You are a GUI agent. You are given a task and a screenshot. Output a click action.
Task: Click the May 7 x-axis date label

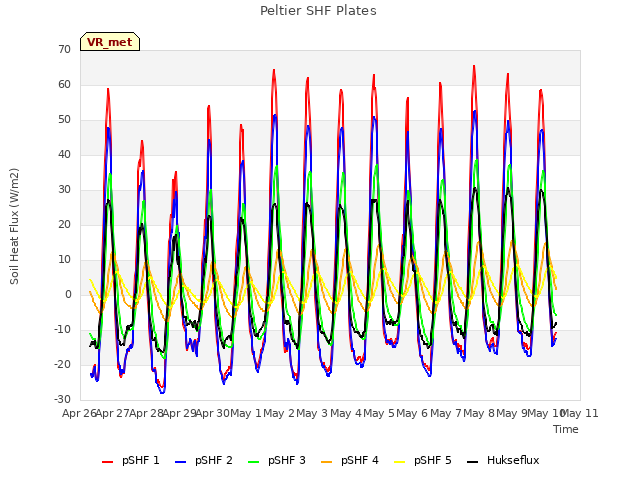pyautogui.click(x=446, y=413)
